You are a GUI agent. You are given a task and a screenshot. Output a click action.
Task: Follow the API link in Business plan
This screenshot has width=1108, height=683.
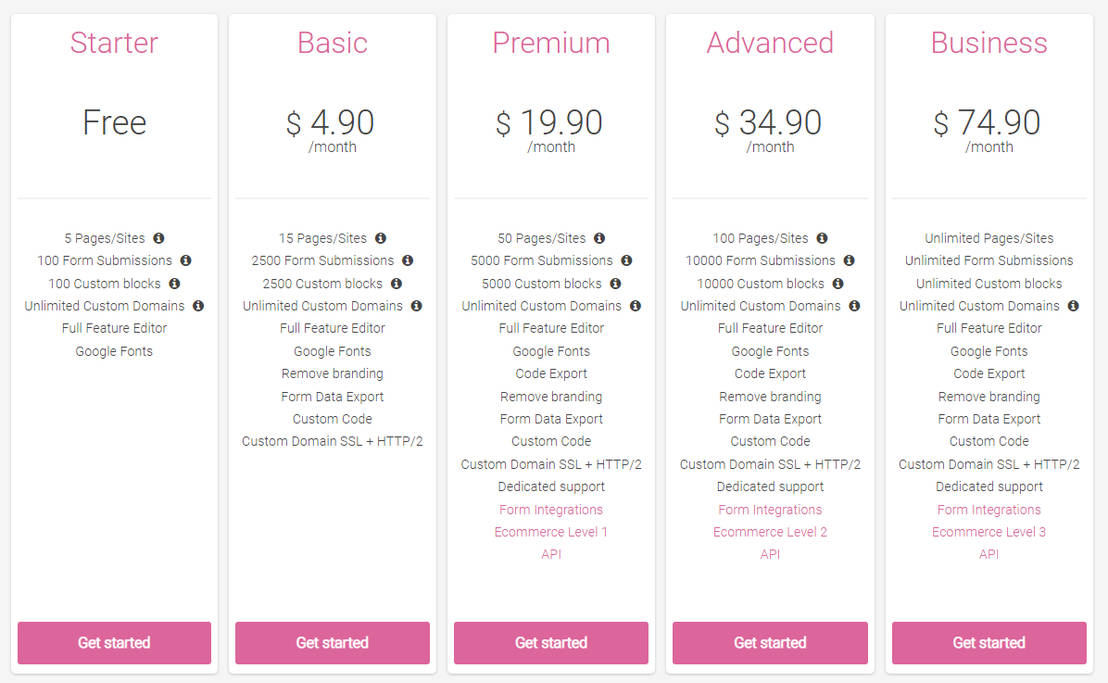989,554
